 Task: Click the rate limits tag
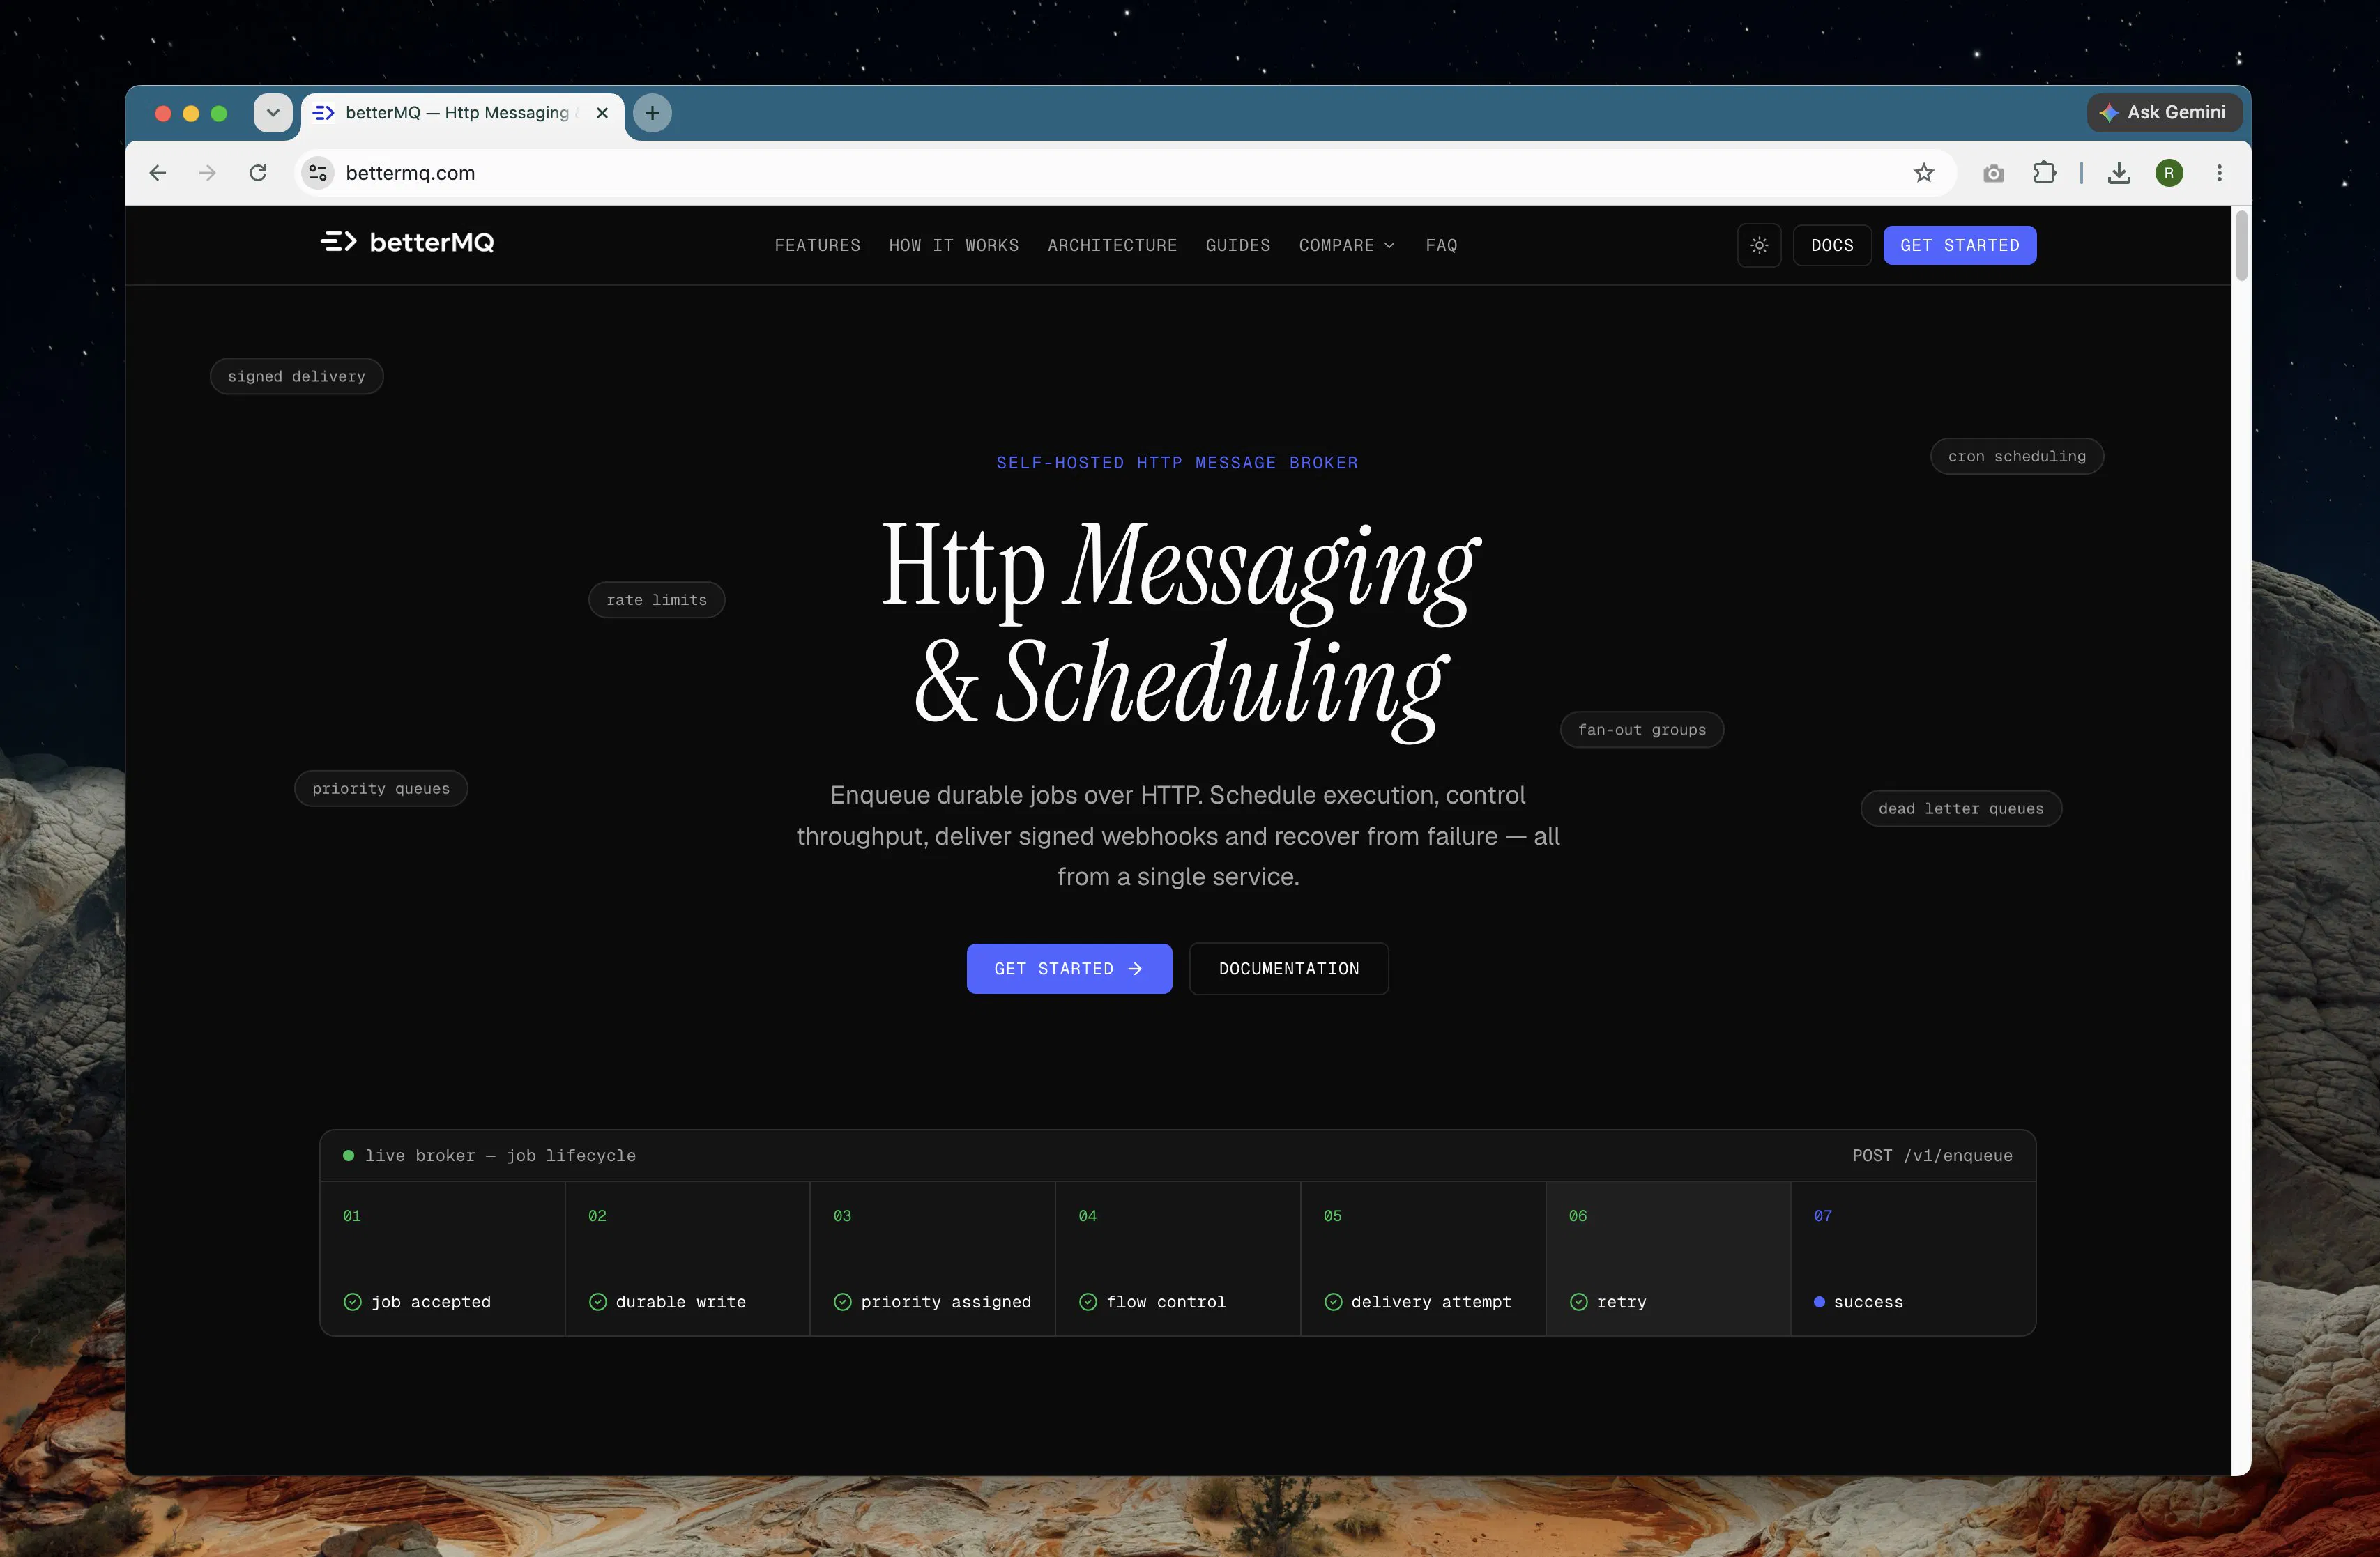click(657, 600)
